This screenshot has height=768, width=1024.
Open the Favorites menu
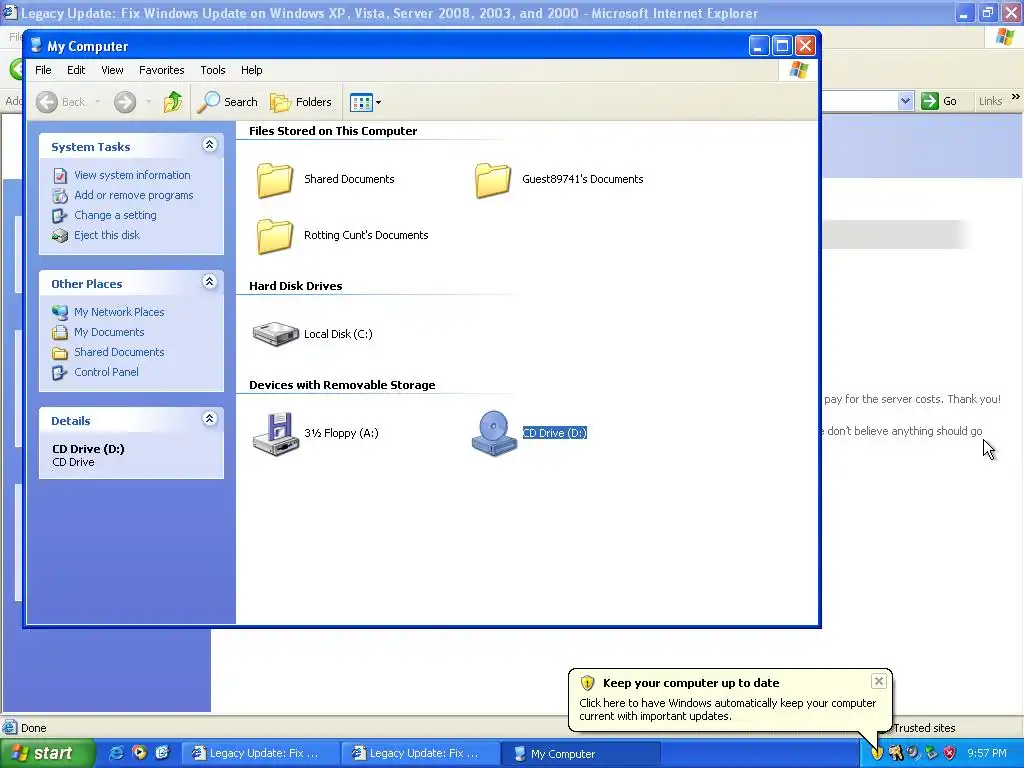point(161,70)
